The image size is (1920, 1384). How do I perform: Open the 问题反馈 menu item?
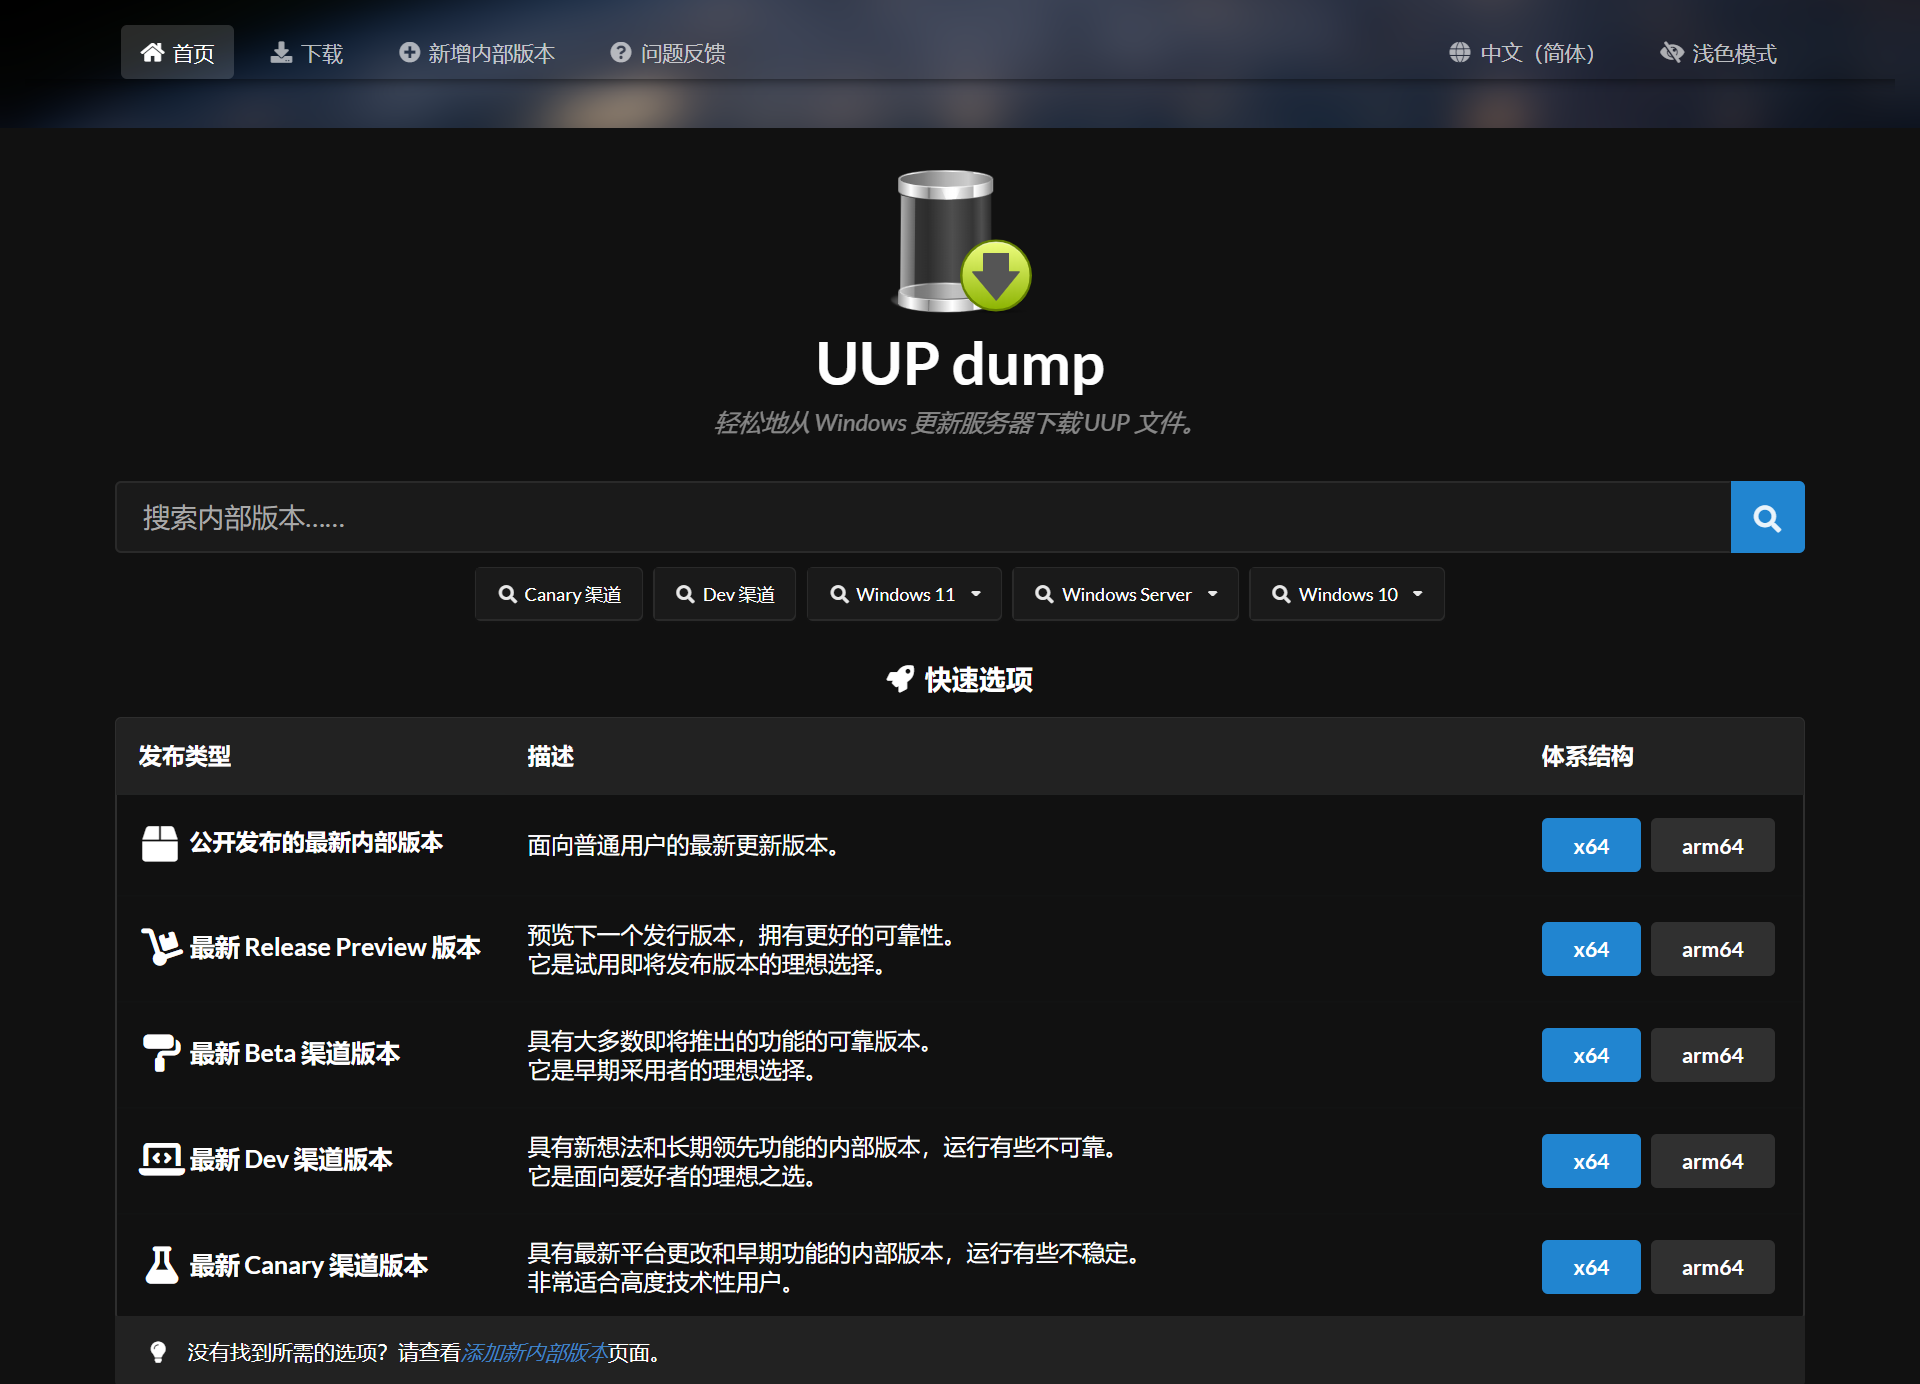[x=668, y=53]
